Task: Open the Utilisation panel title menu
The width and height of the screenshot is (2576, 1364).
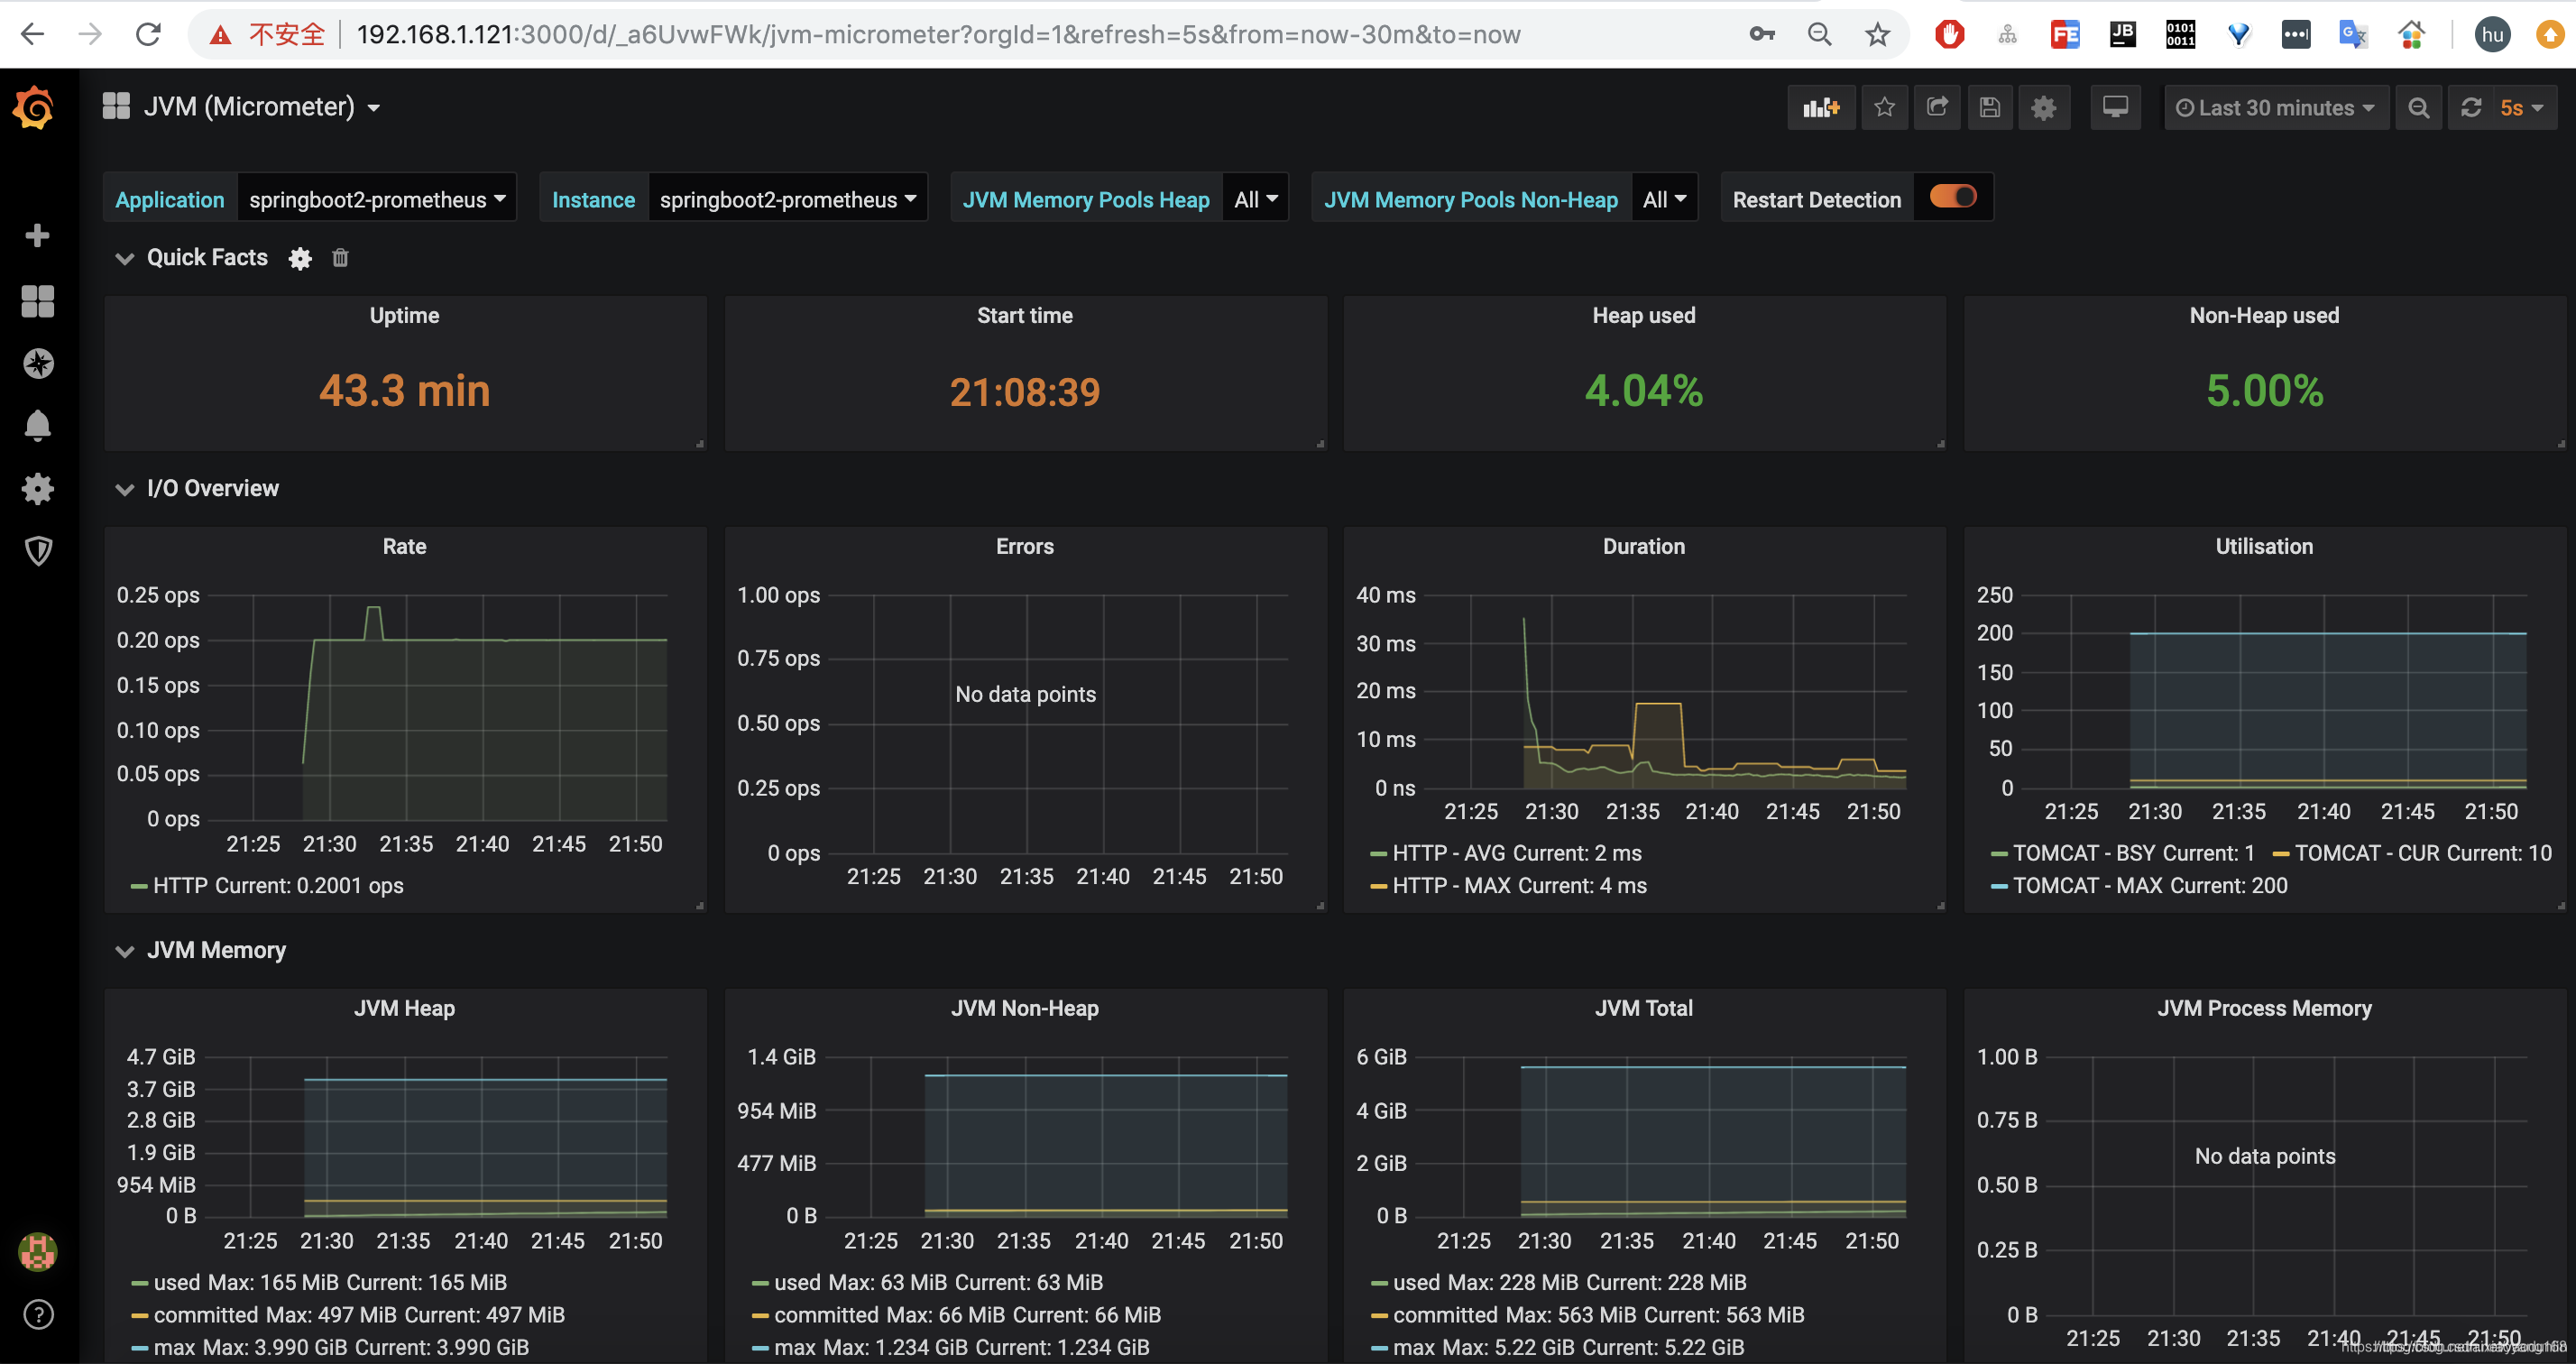Action: pyautogui.click(x=2263, y=547)
